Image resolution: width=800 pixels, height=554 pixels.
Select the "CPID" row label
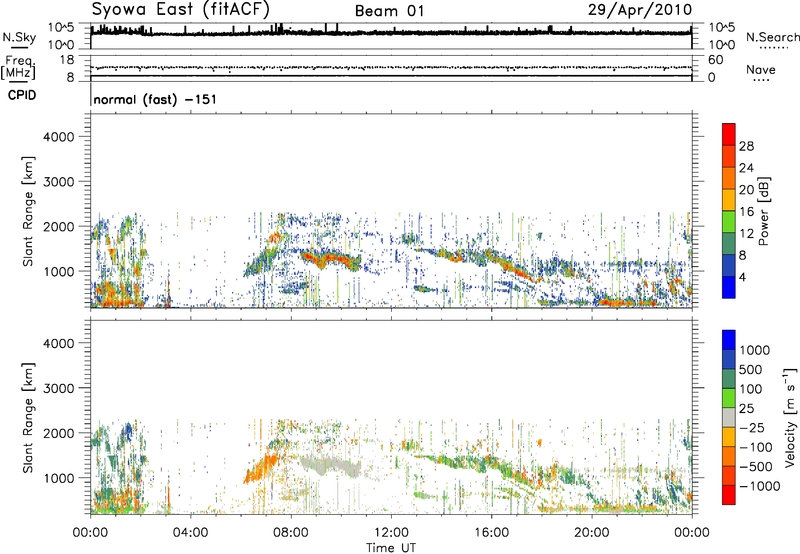pos(22,95)
